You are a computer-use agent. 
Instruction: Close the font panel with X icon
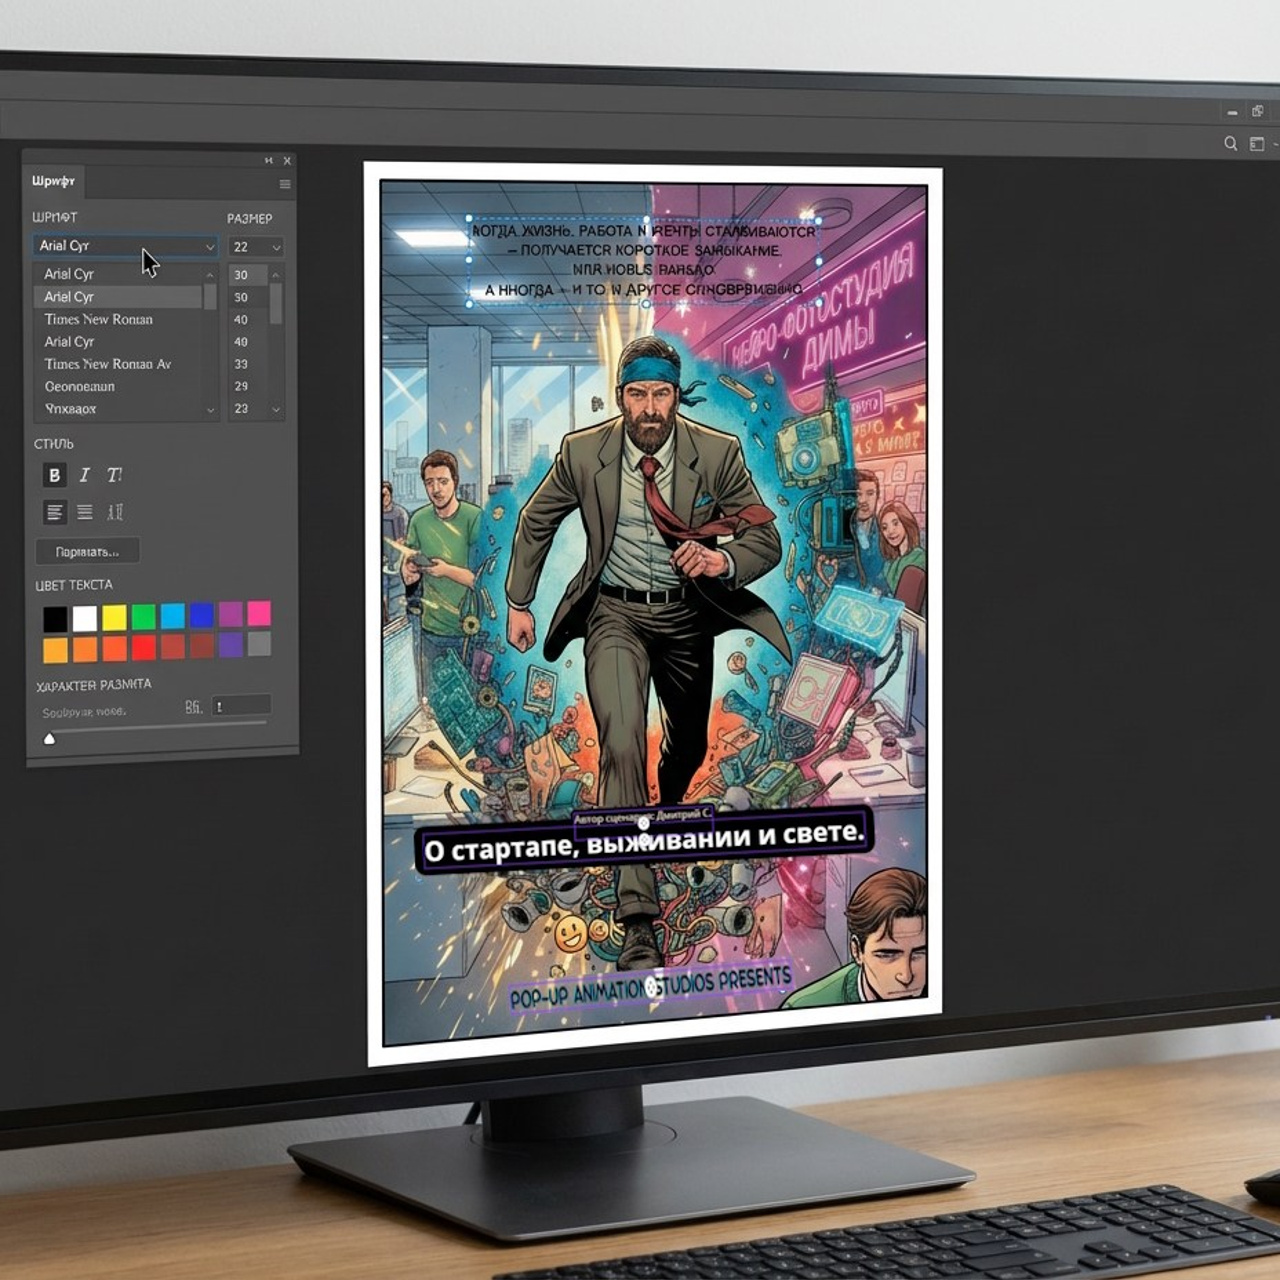point(287,160)
